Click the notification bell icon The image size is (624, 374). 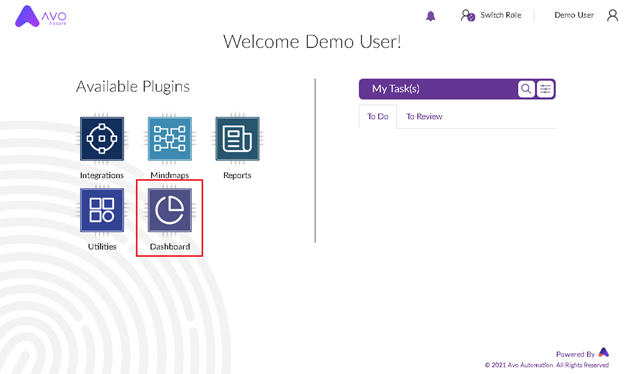coord(431,16)
